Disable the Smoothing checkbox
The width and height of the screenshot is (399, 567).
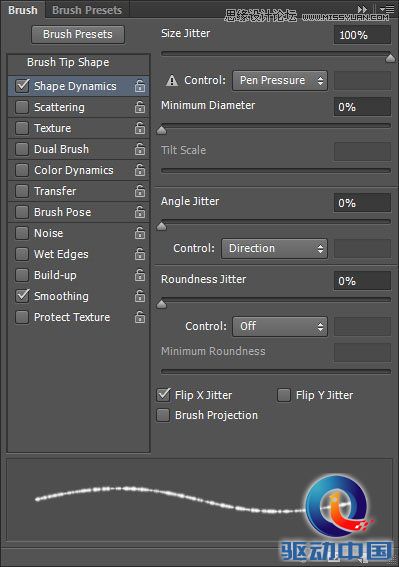pos(22,296)
